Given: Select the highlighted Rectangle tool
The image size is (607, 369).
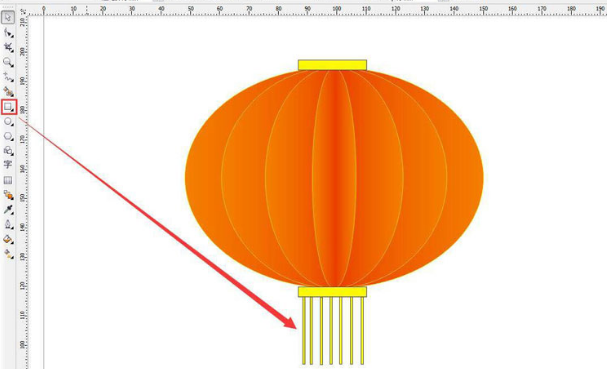Looking at the screenshot, I should tap(8, 107).
